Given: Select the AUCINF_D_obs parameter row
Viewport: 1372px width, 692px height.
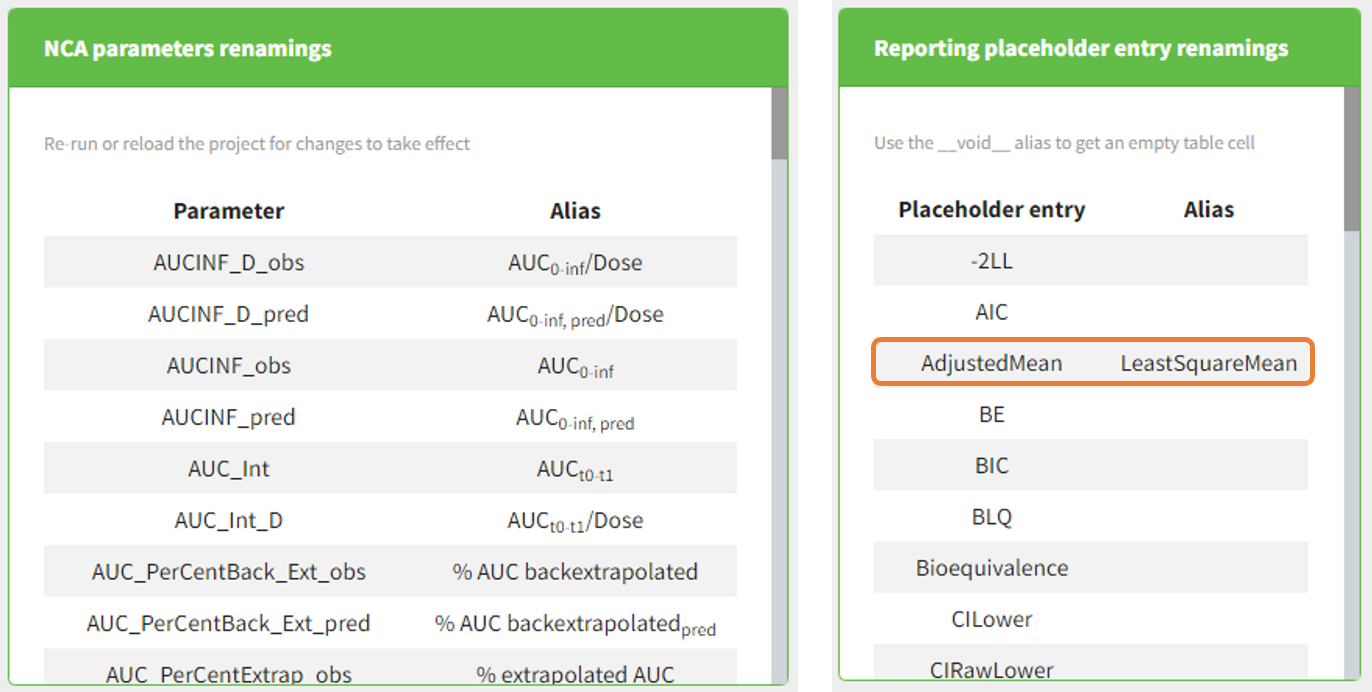Looking at the screenshot, I should [228, 262].
